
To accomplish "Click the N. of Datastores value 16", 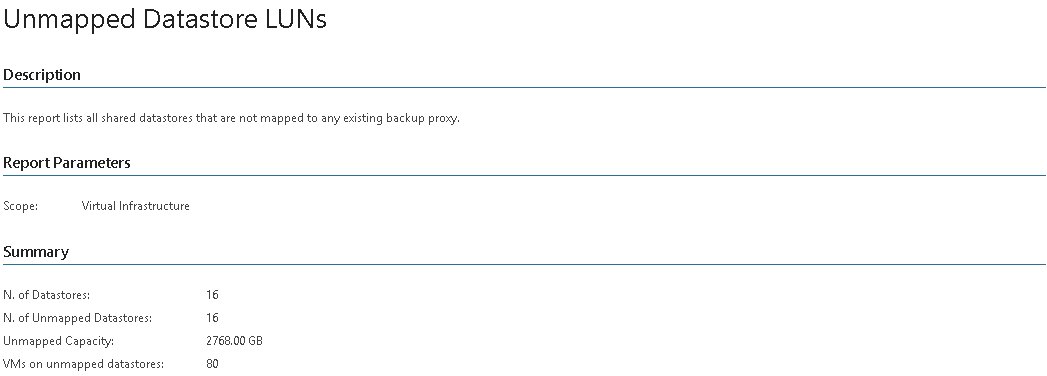I will 212,295.
